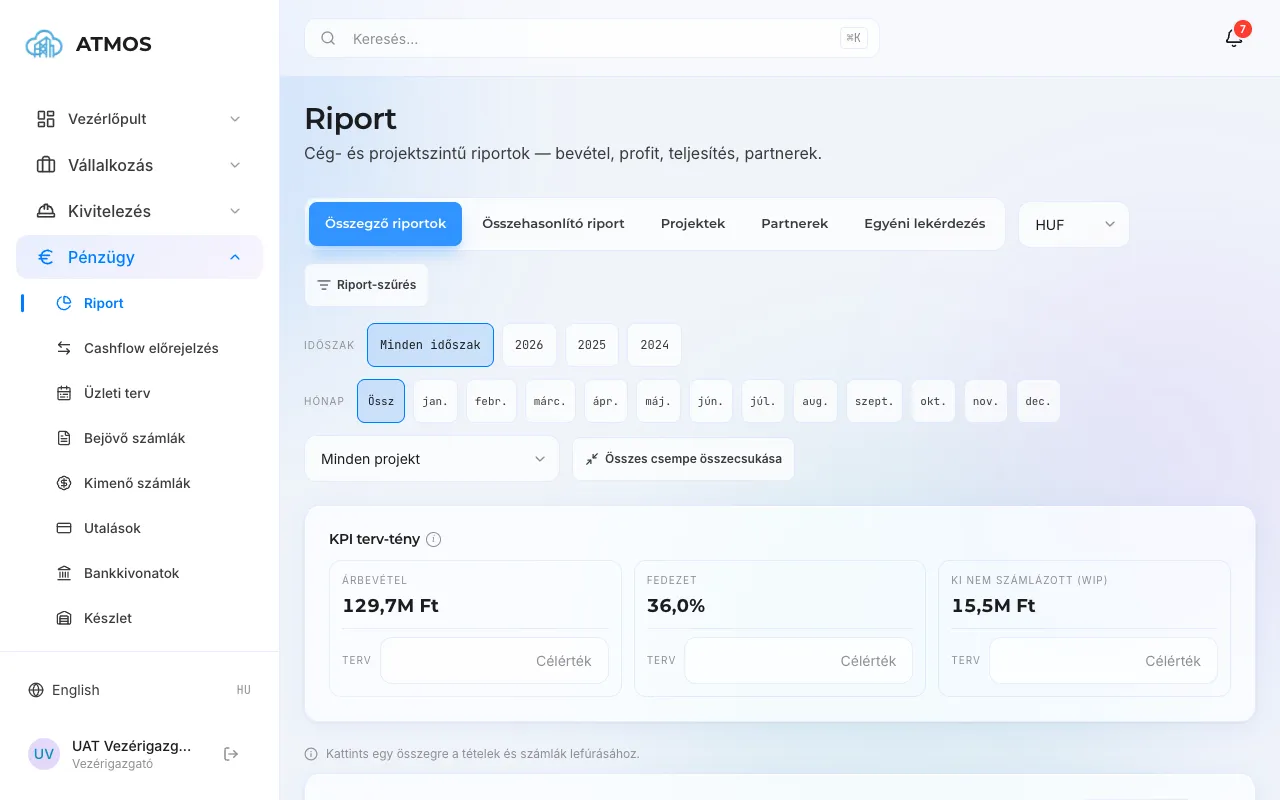This screenshot has width=1280, height=800.
Task: Click the Kimenő számlák dollar icon
Action: 64,483
